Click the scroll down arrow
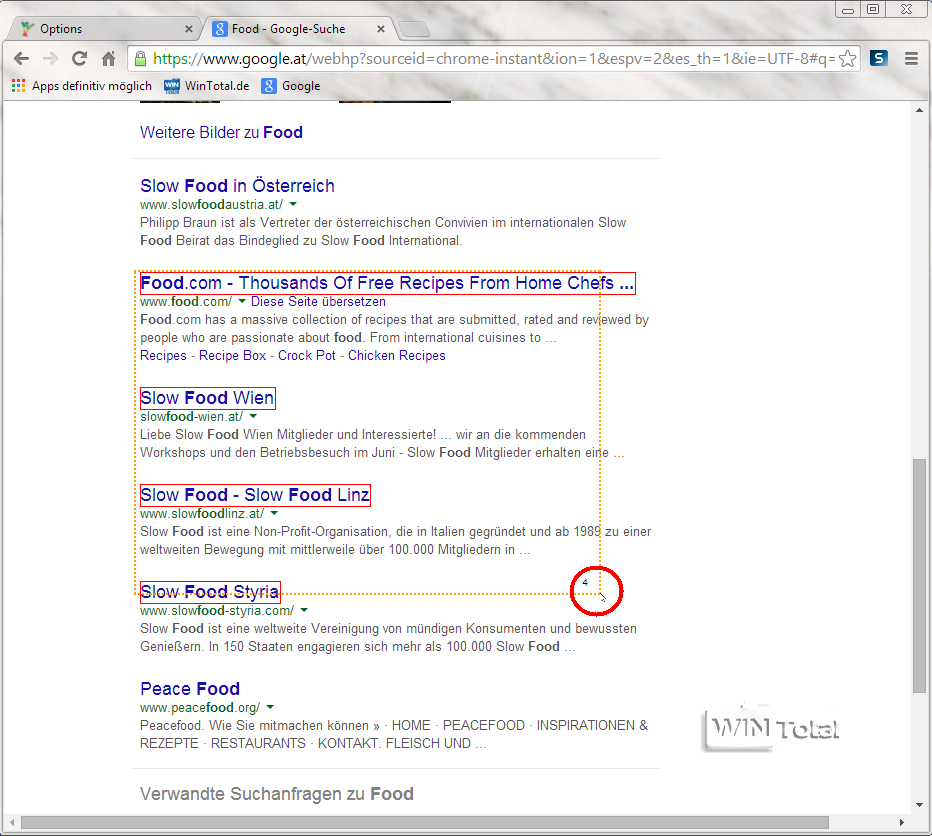This screenshot has height=836, width=932. 920,805
